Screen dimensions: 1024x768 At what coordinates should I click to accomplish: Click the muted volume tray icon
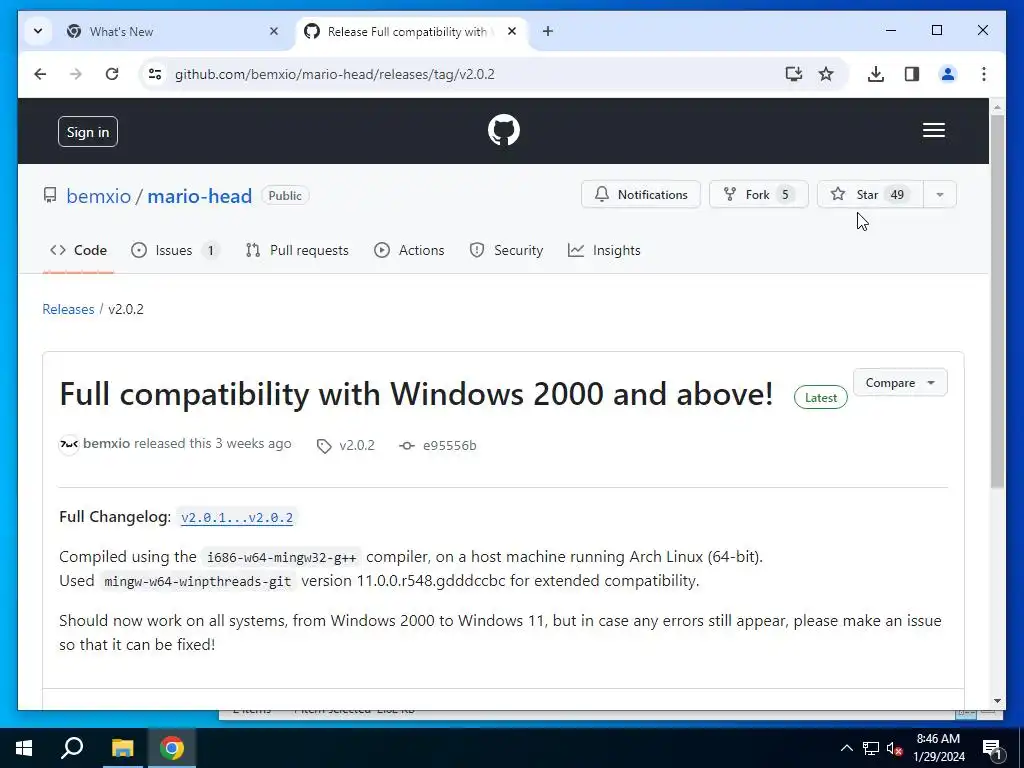(894, 748)
